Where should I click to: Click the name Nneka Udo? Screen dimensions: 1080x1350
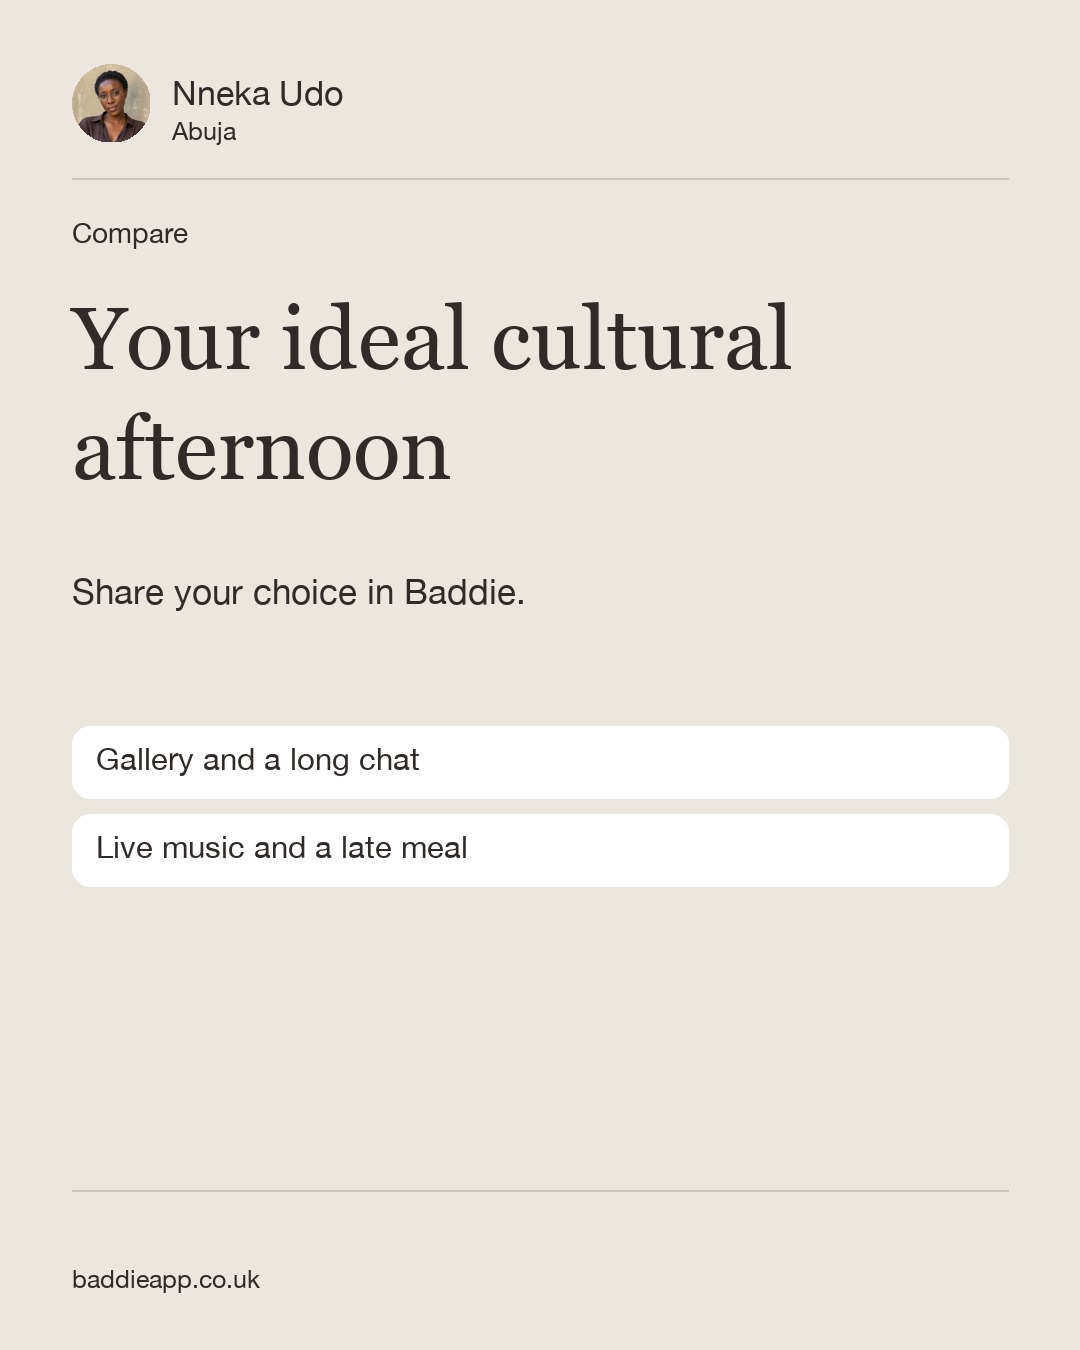(x=257, y=94)
